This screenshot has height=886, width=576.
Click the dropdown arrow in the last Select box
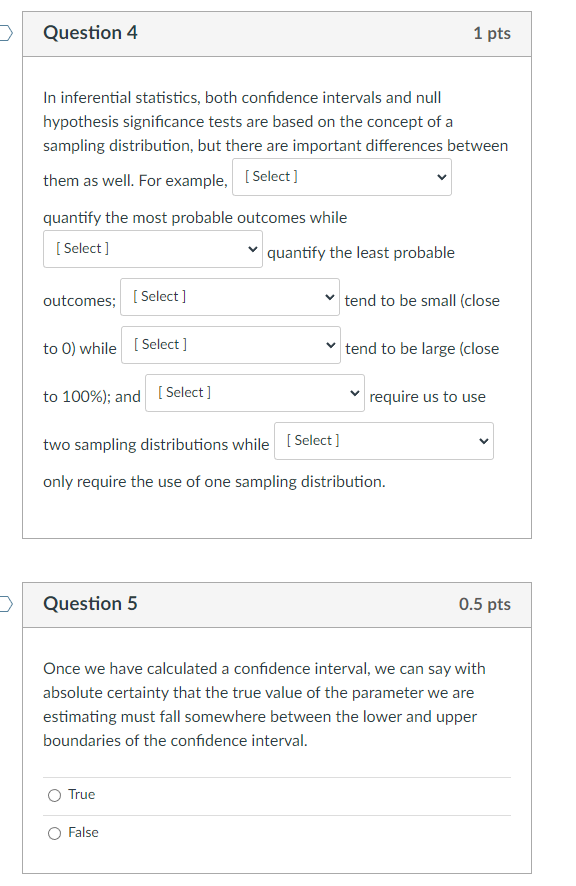click(481, 440)
